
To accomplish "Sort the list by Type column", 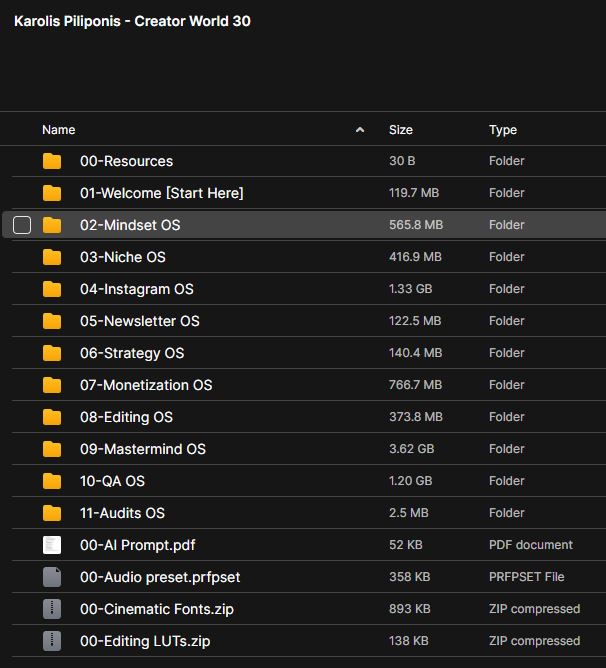I will coord(503,130).
